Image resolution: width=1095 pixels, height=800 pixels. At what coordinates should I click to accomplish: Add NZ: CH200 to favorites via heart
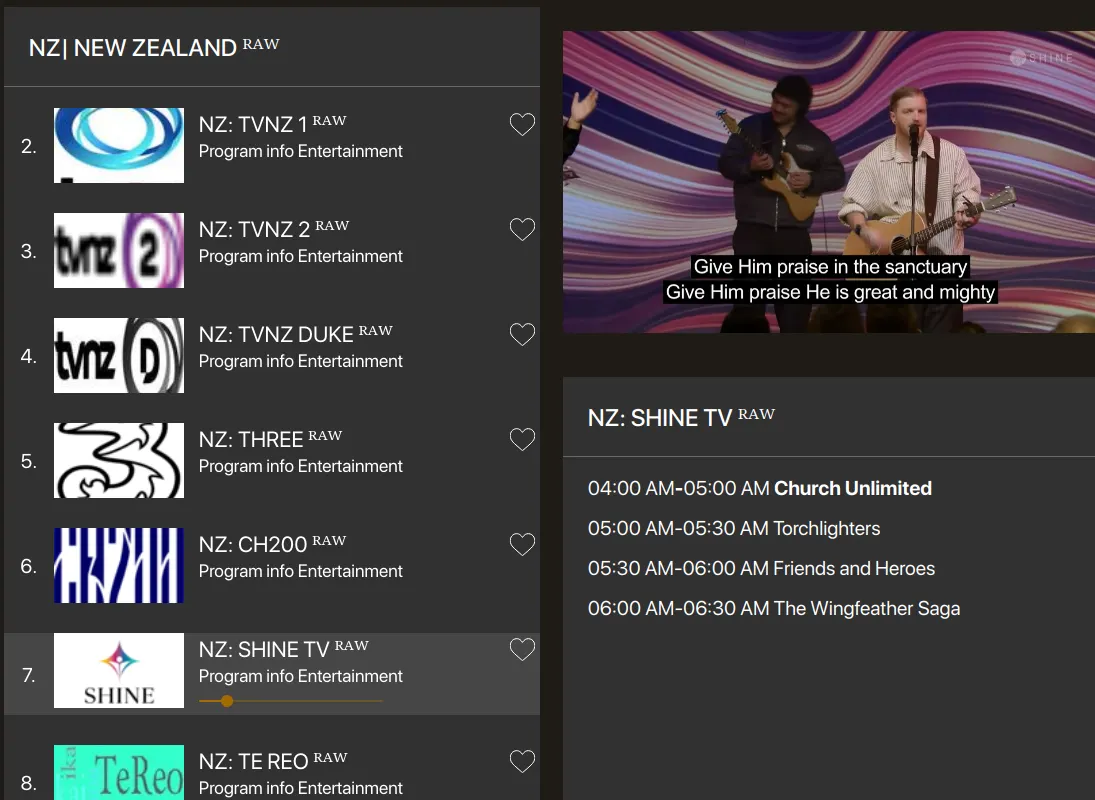coord(522,544)
